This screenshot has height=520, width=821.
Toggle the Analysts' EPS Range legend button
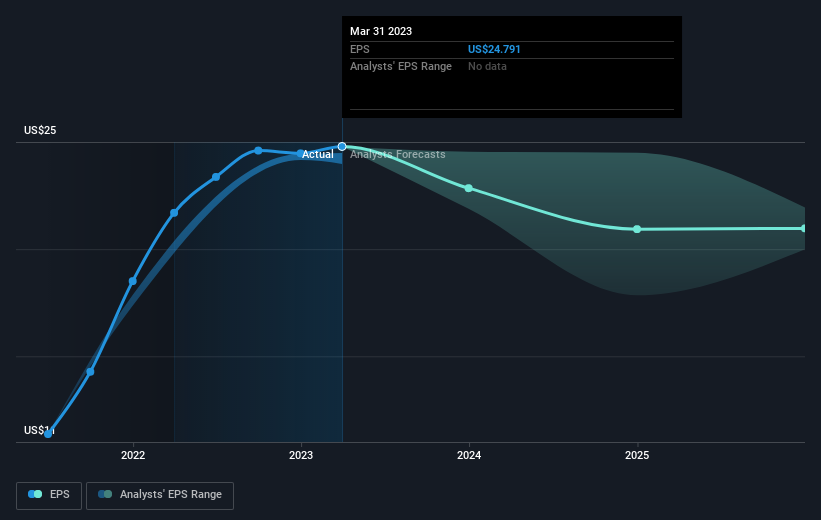coord(160,495)
